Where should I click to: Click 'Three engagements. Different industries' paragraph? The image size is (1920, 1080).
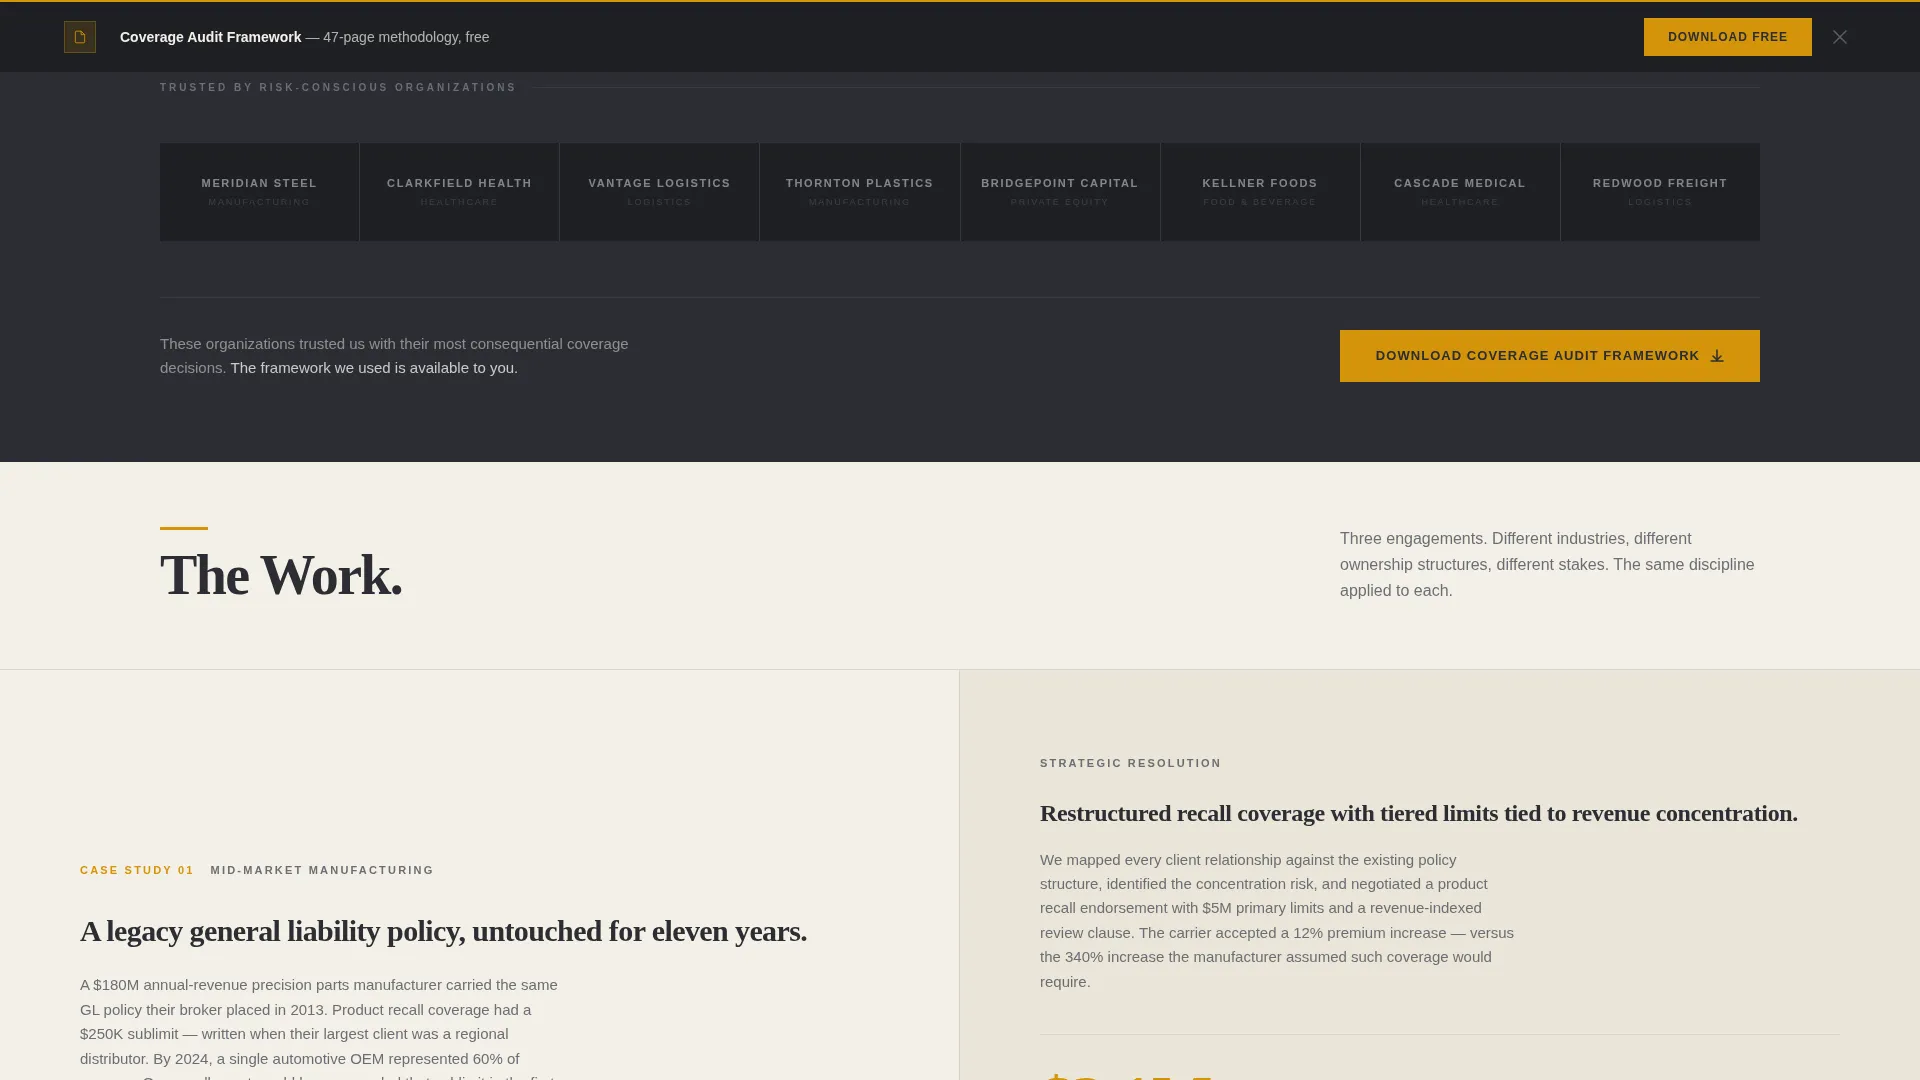[1547, 565]
